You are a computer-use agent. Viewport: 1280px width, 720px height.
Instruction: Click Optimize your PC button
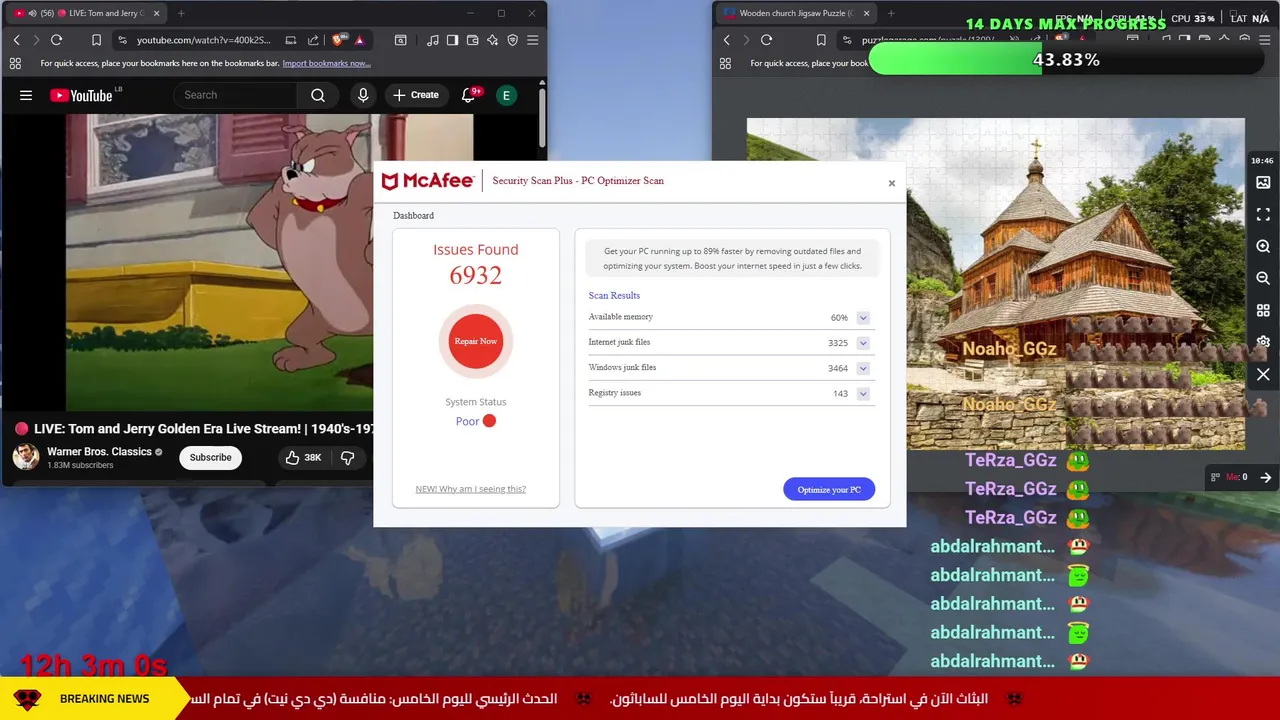(829, 489)
